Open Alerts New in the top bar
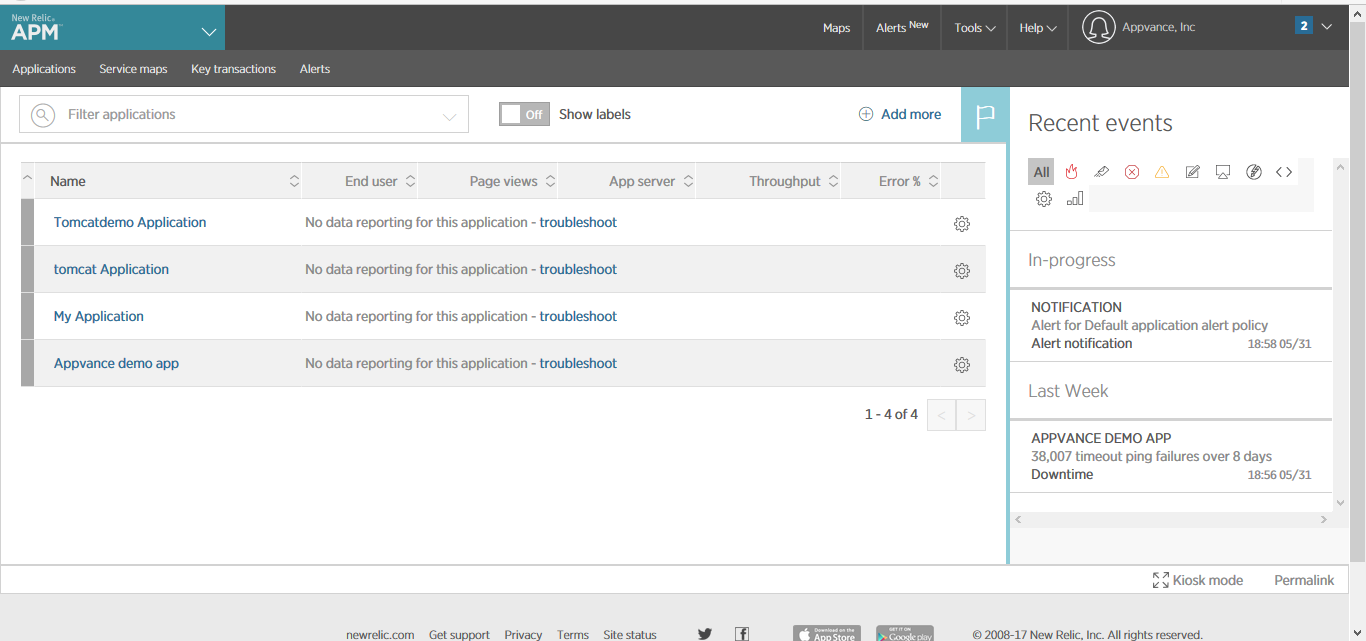Viewport: 1366px width, 641px height. (x=902, y=27)
